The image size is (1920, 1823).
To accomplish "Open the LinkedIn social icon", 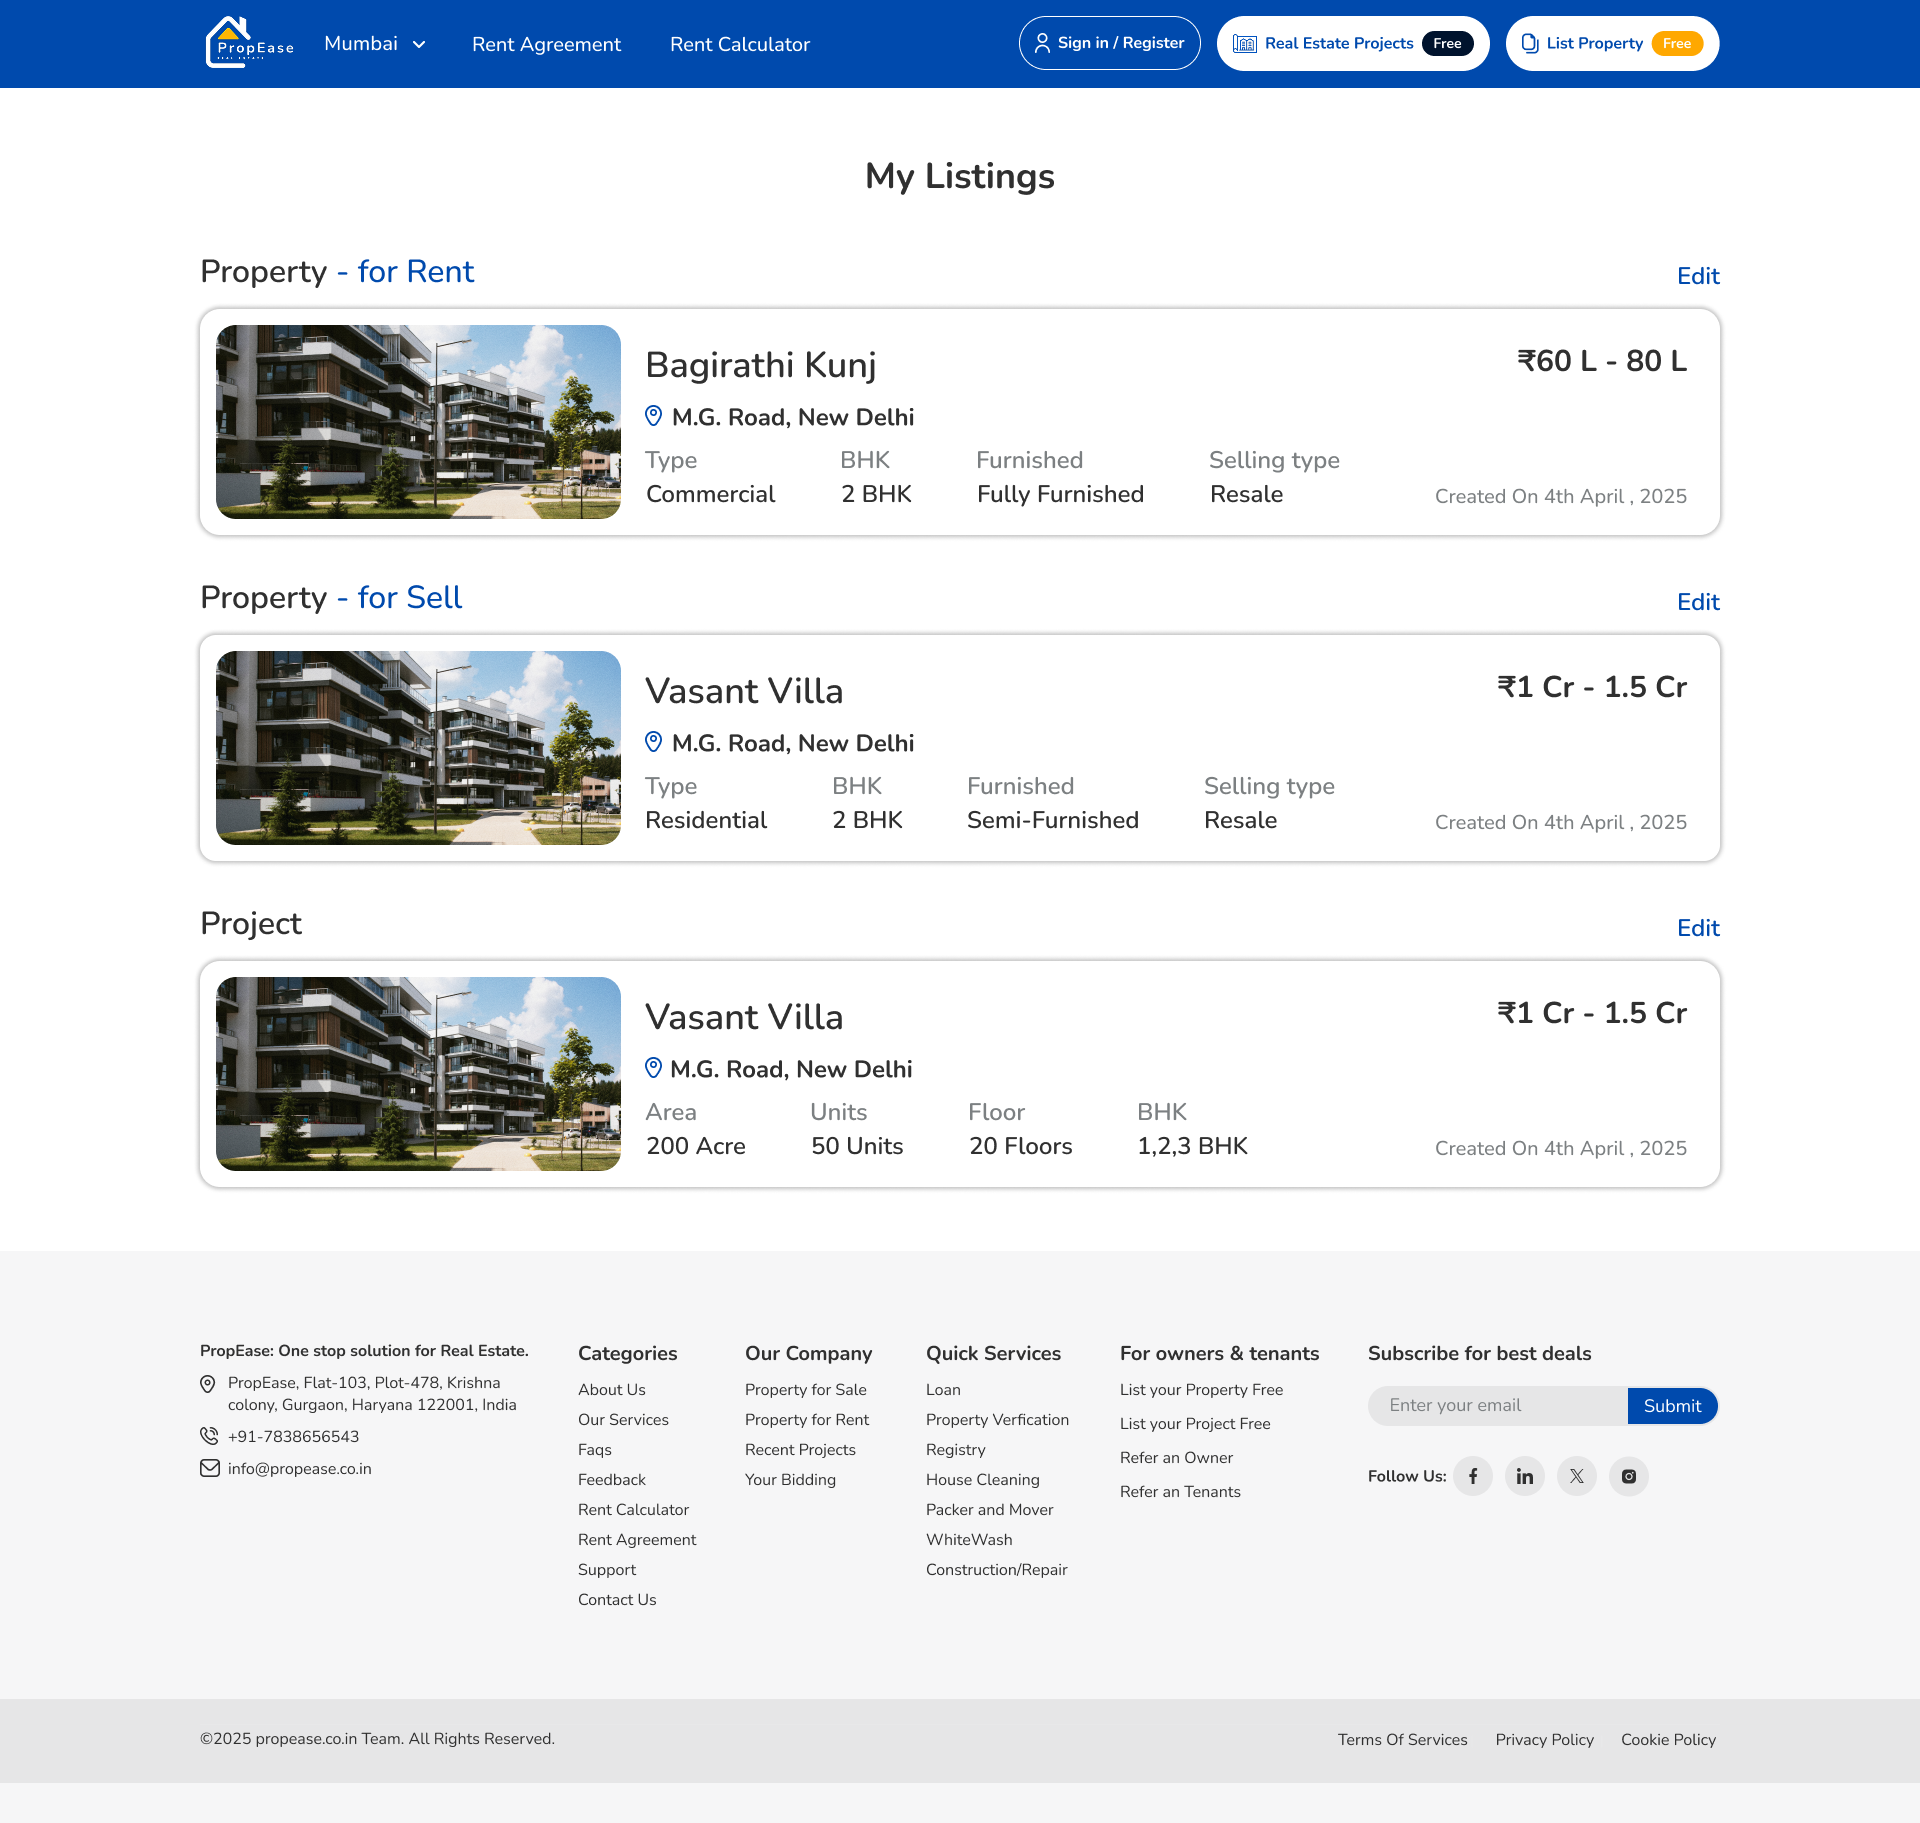I will 1525,1476.
